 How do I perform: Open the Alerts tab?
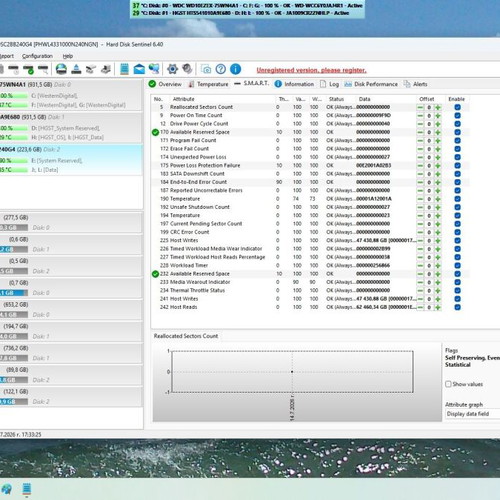pos(415,84)
